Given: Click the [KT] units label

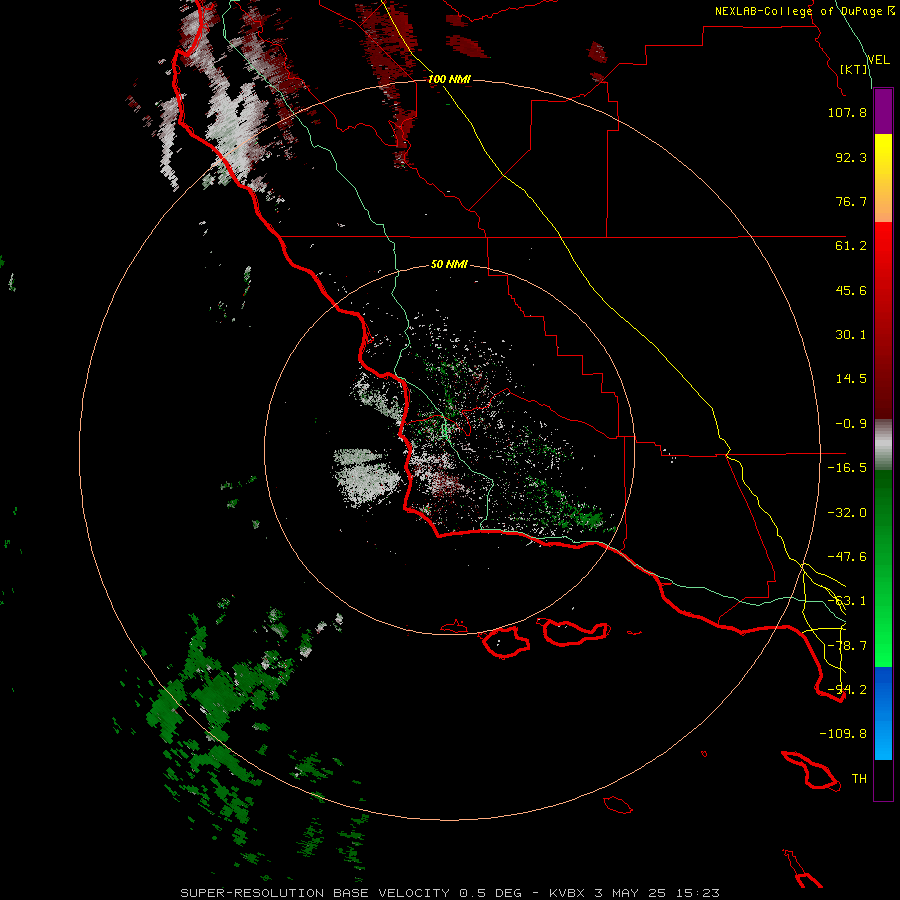Looking at the screenshot, I should tap(854, 69).
